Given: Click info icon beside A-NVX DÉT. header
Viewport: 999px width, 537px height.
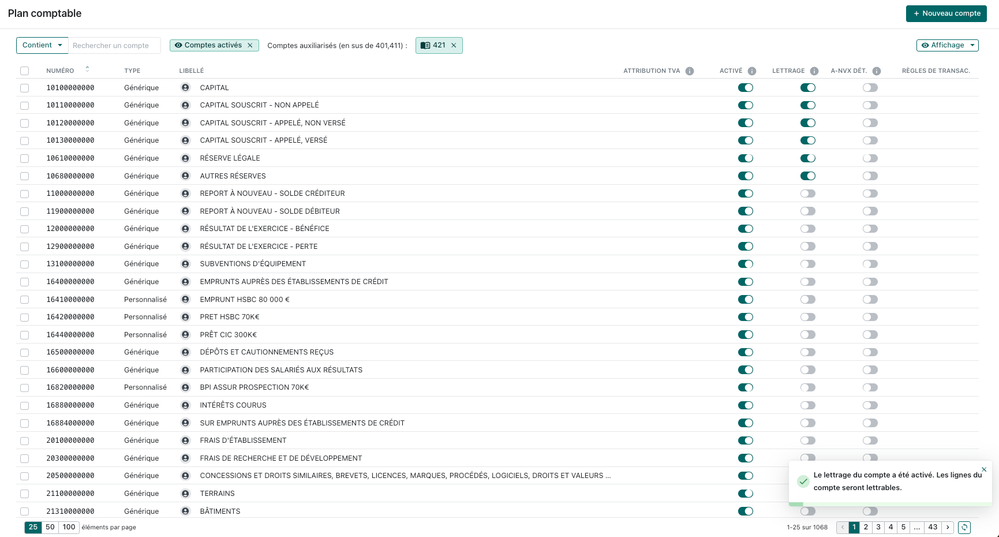Looking at the screenshot, I should click(876, 71).
